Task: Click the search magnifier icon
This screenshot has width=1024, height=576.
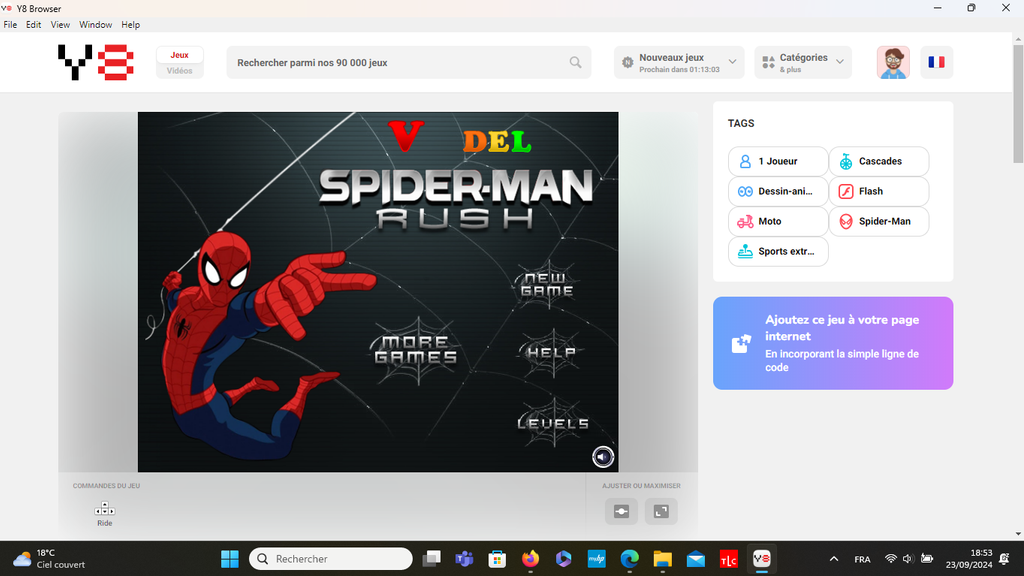Action: [576, 62]
